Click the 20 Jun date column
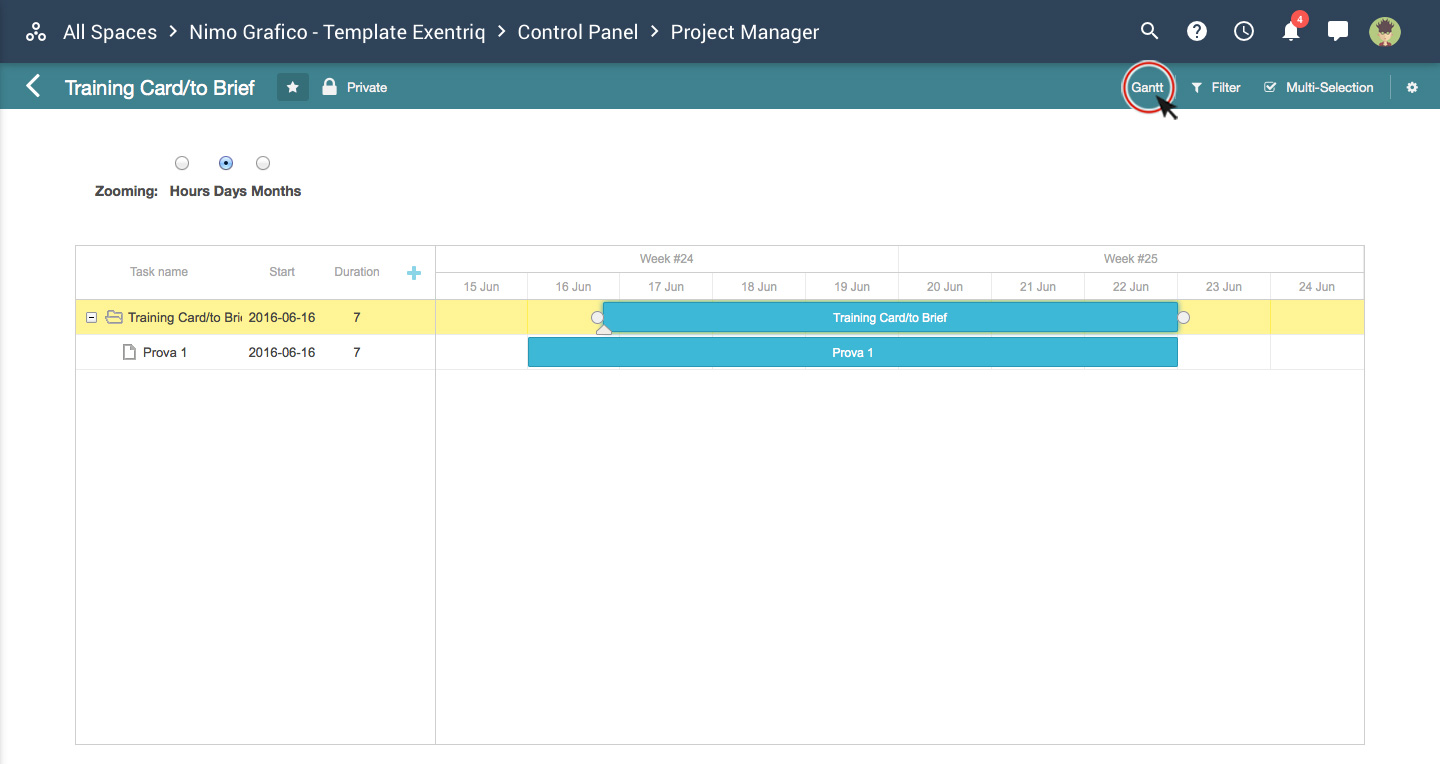 point(945,286)
